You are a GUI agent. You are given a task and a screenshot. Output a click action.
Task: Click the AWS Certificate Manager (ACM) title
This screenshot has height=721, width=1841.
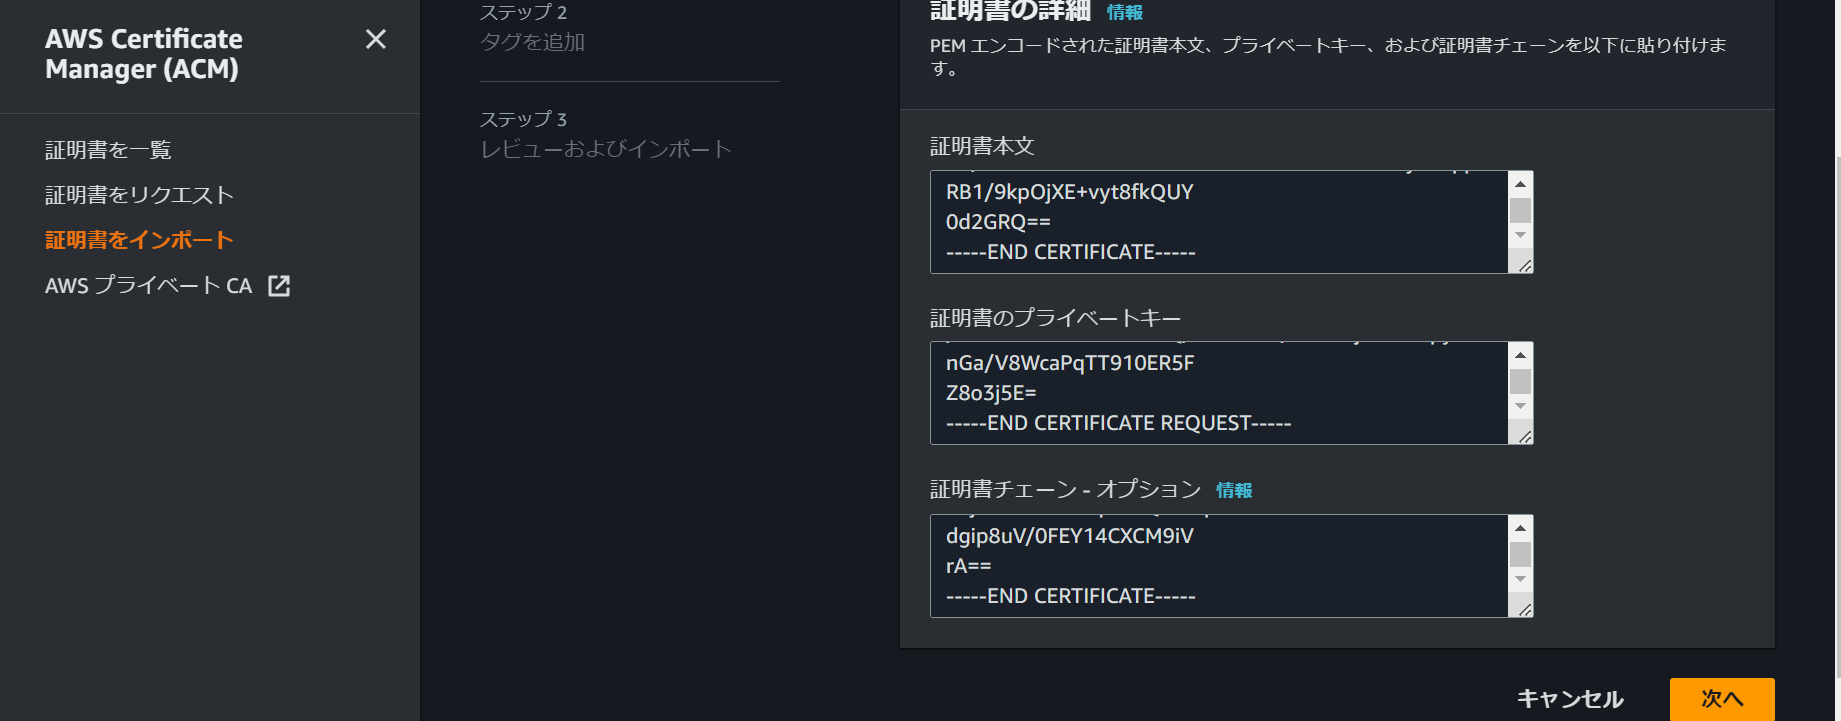click(144, 54)
